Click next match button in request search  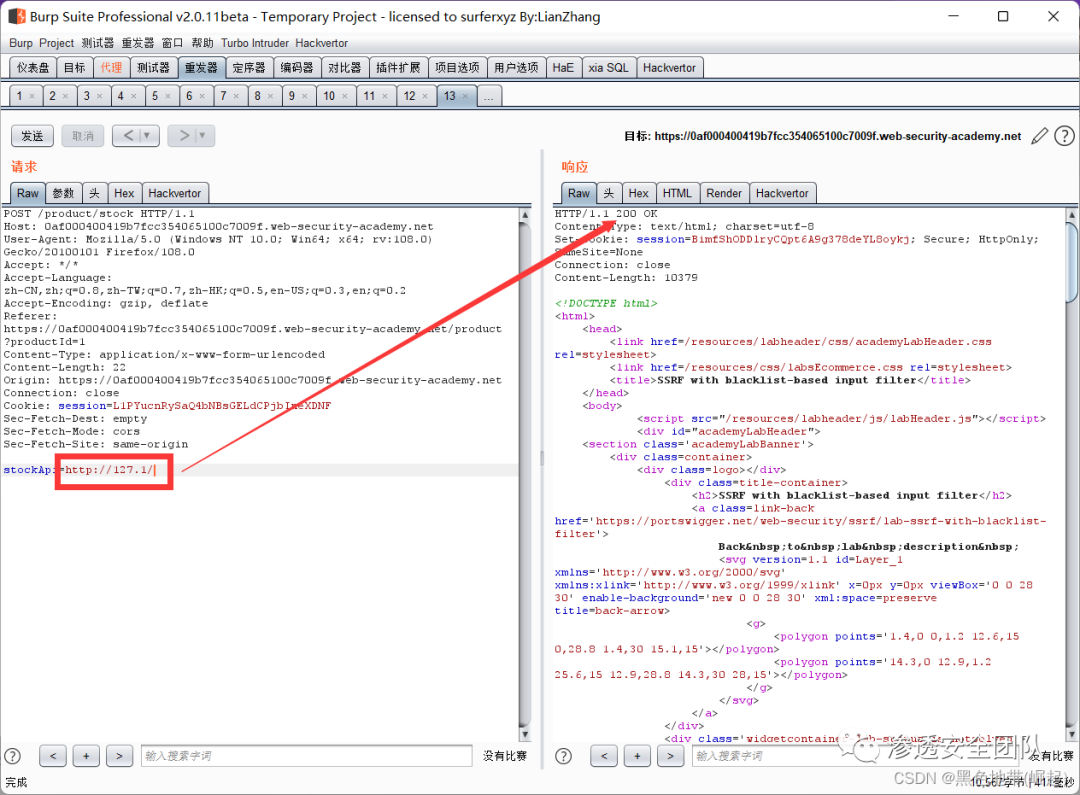[119, 756]
